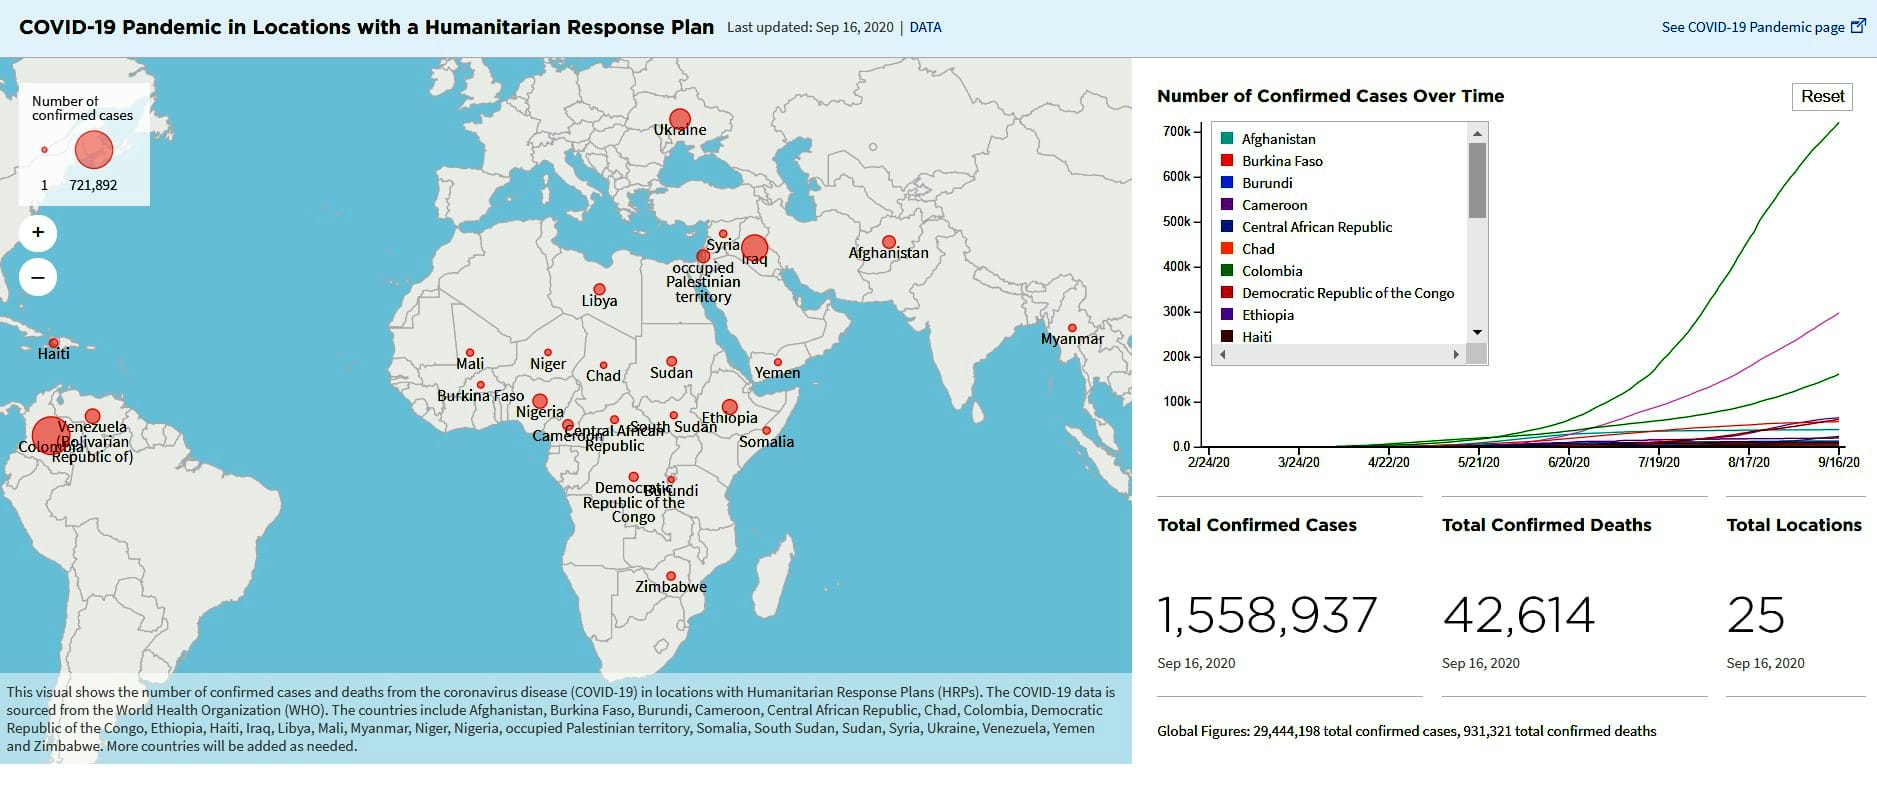Reset the confirmed cases chart
Viewport: 1877px width, 789px height.
click(1821, 96)
